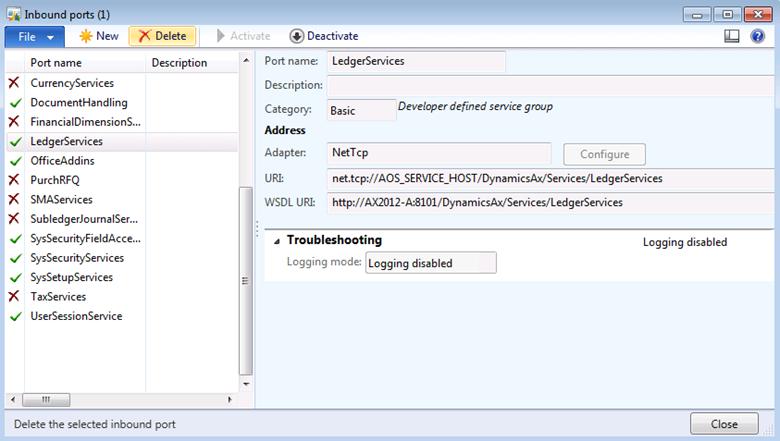Click the Activate button

(243, 36)
